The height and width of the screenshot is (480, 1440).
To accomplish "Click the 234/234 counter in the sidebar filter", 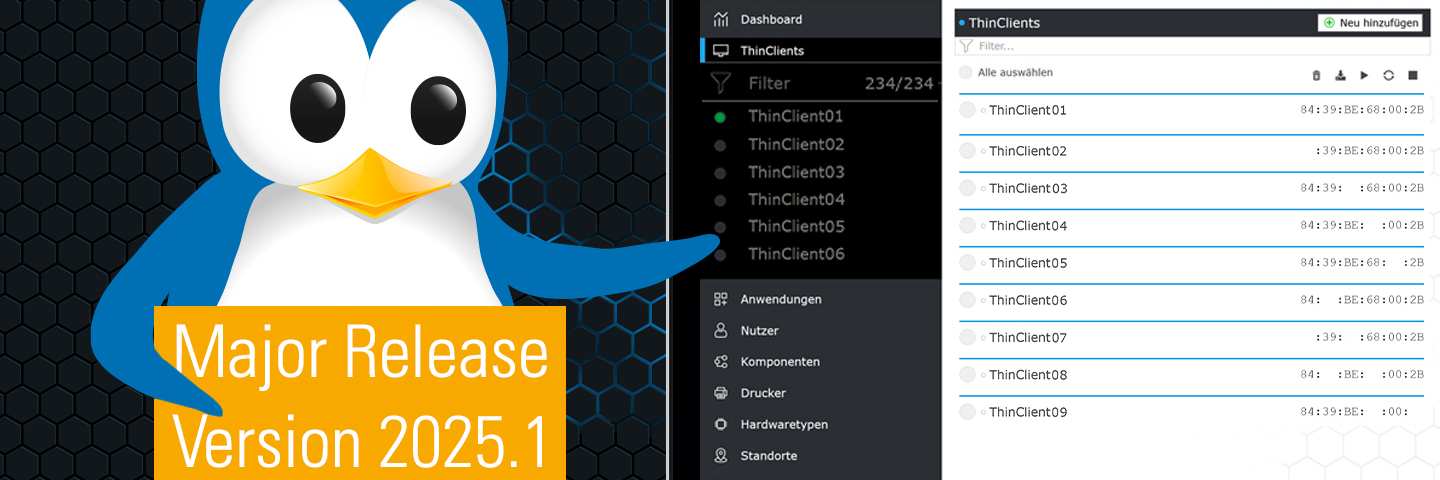I will tap(898, 83).
